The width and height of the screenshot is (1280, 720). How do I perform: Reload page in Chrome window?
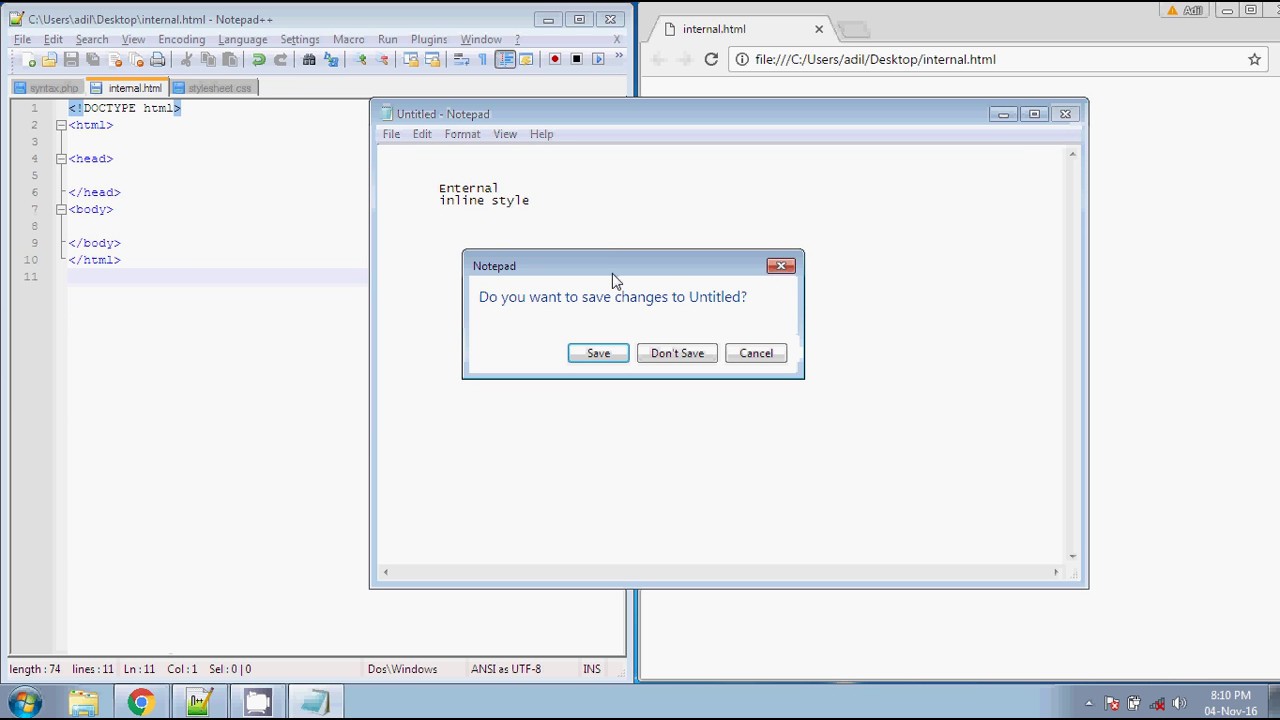(x=711, y=59)
